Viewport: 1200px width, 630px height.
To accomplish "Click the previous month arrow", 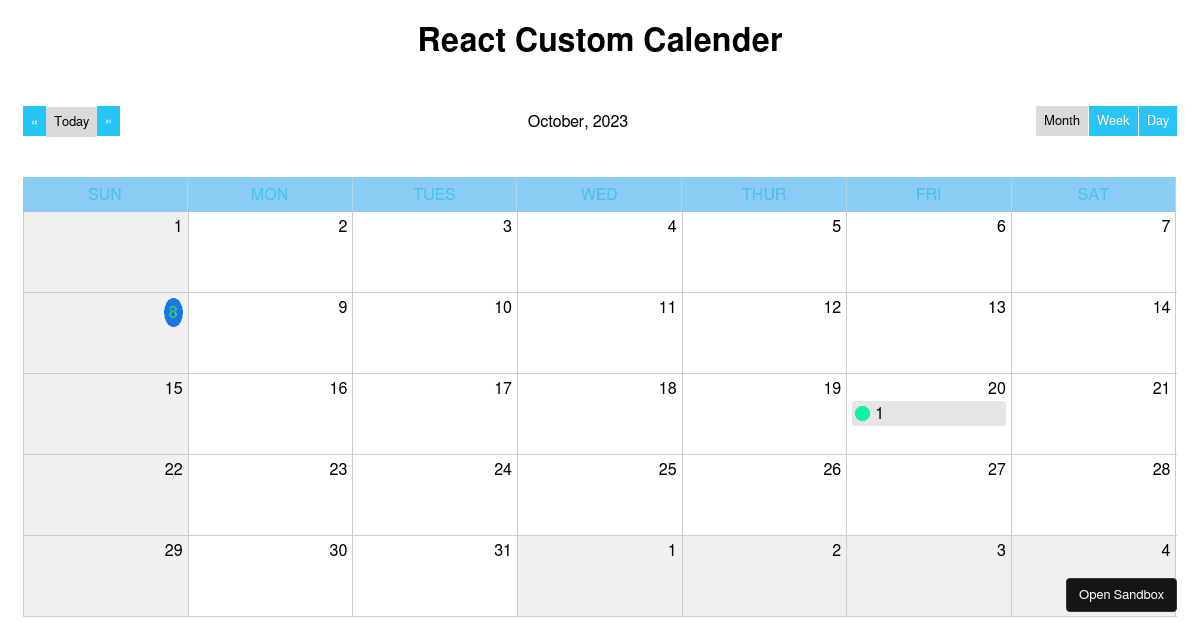I will pyautogui.click(x=33, y=121).
